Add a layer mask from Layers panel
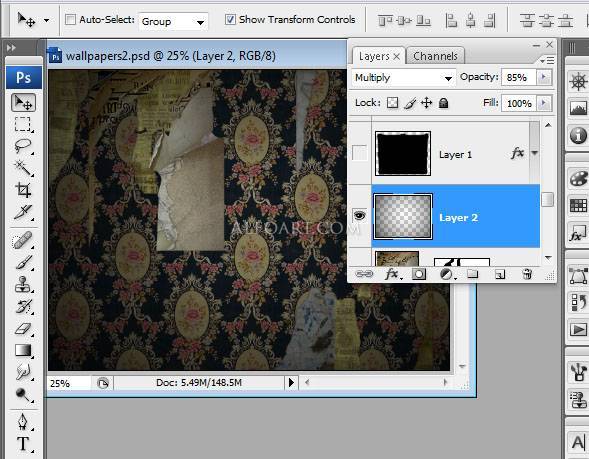 coord(419,274)
